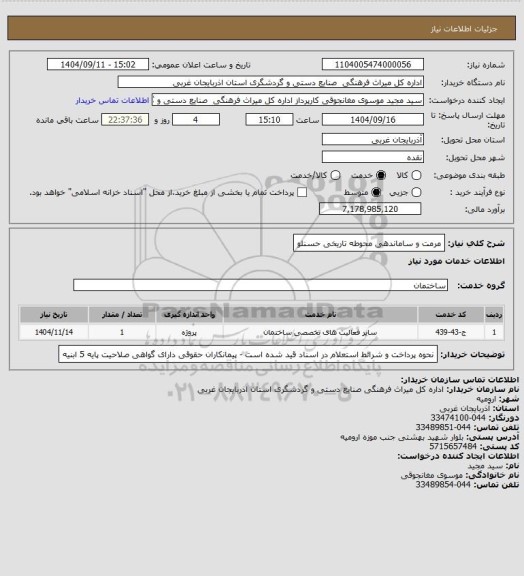This screenshot has width=524, height=576.
Task: Click financial estimate field 7,178,985,120
Action: click(370, 209)
